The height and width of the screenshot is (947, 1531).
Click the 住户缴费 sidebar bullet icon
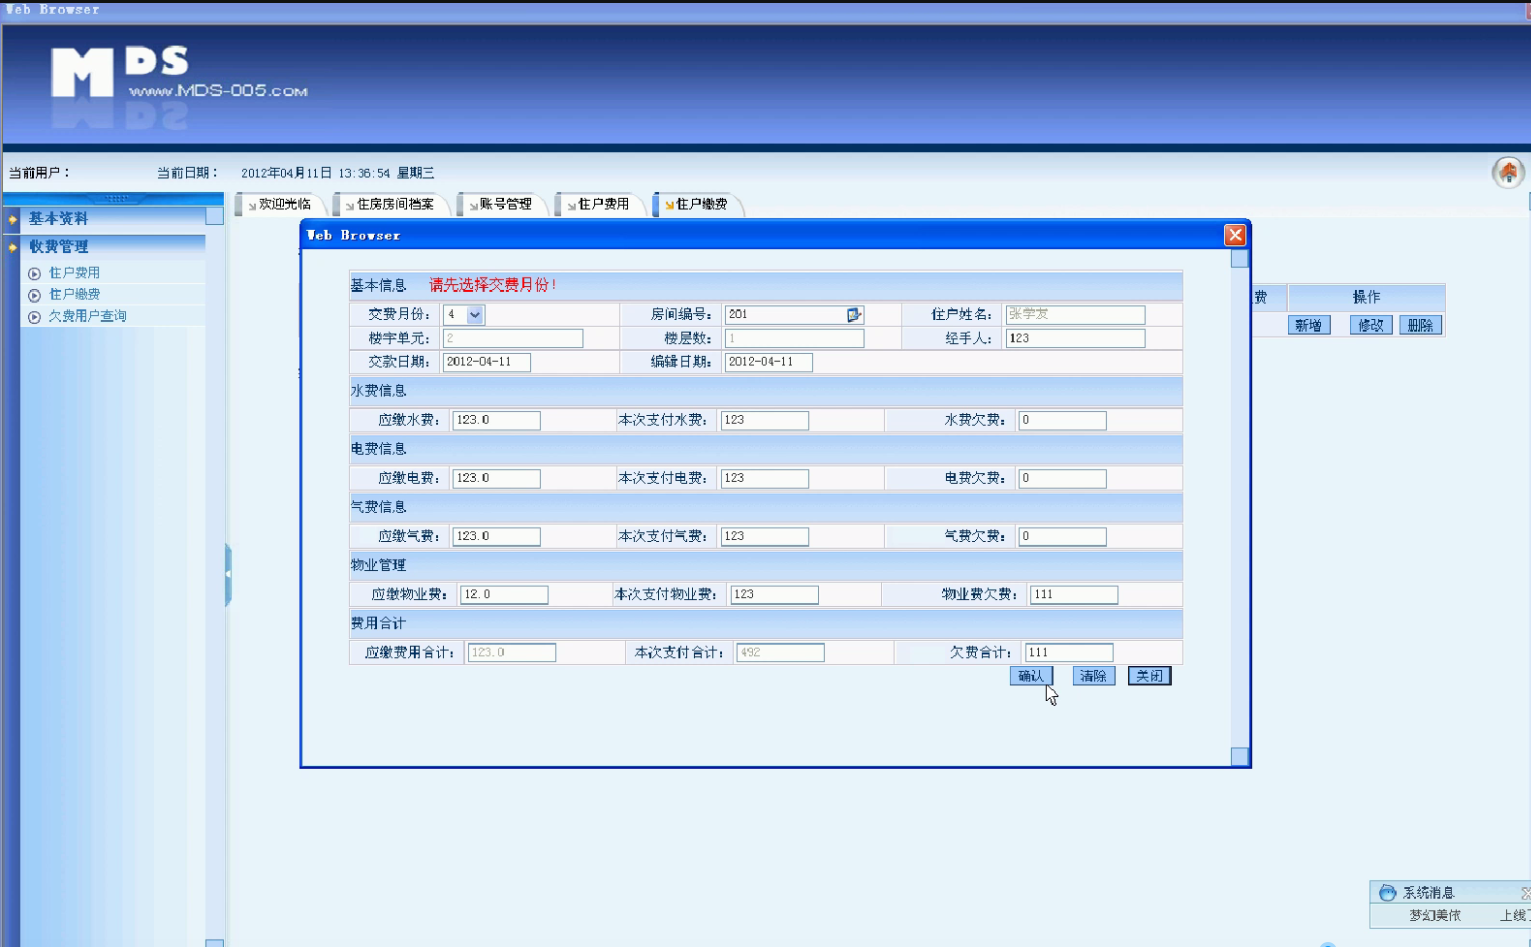35,295
